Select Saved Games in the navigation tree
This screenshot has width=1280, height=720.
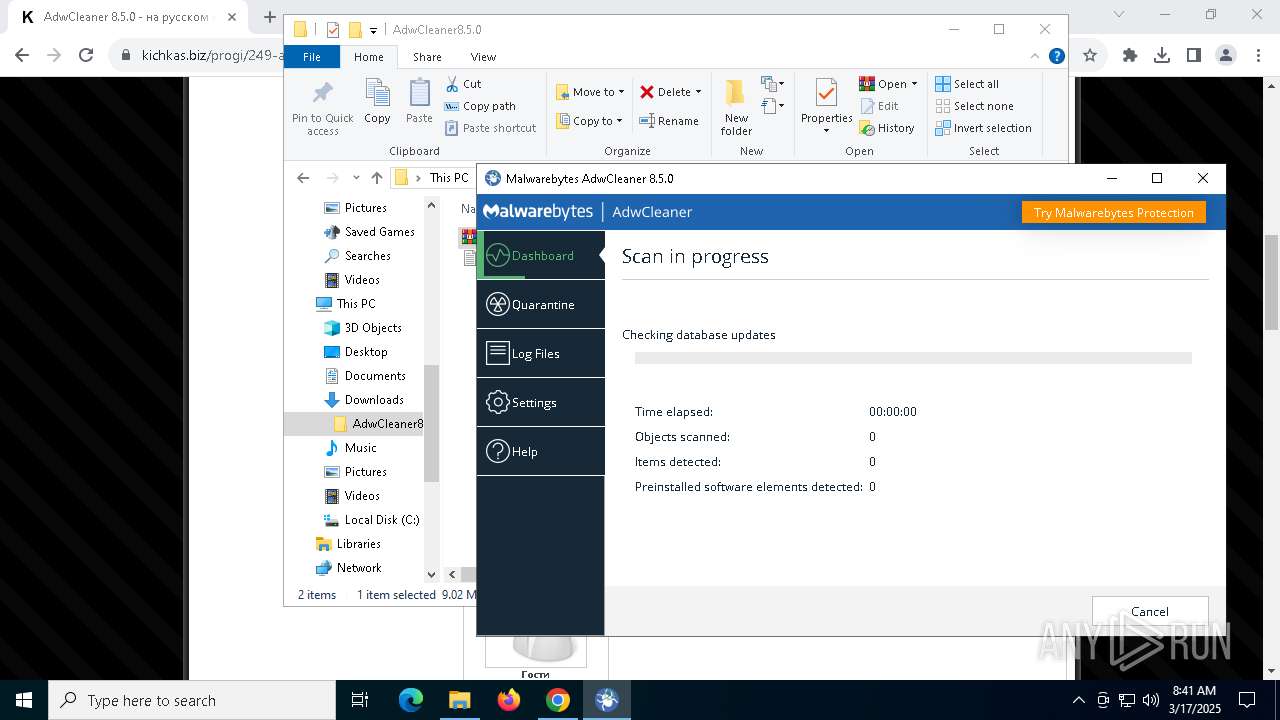(369, 231)
